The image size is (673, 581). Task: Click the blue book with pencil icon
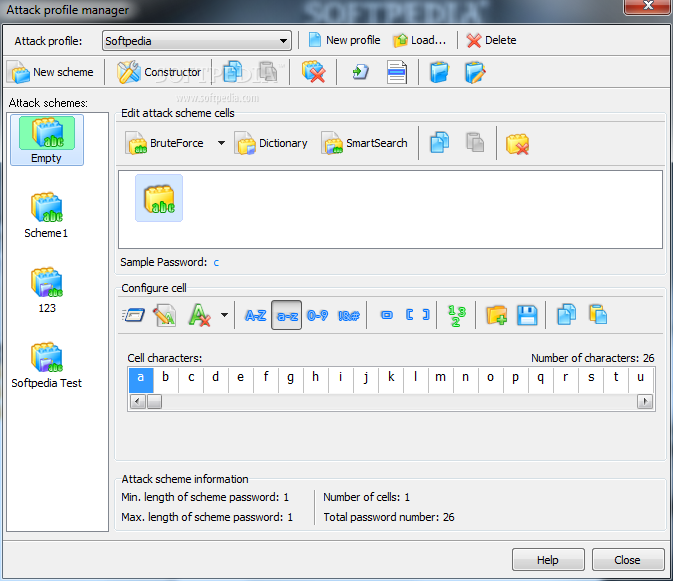tap(475, 72)
